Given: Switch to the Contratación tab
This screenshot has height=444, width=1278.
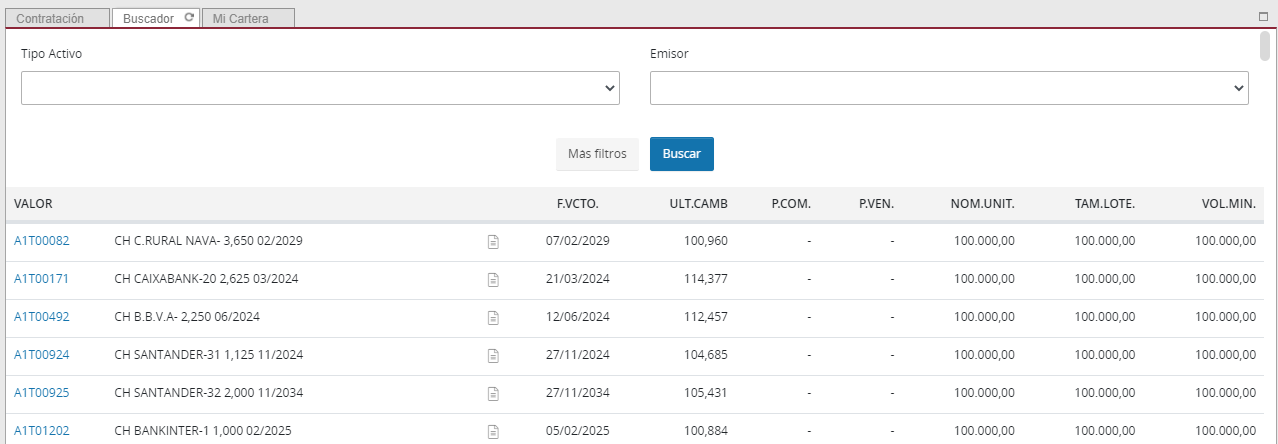Looking at the screenshot, I should [56, 19].
